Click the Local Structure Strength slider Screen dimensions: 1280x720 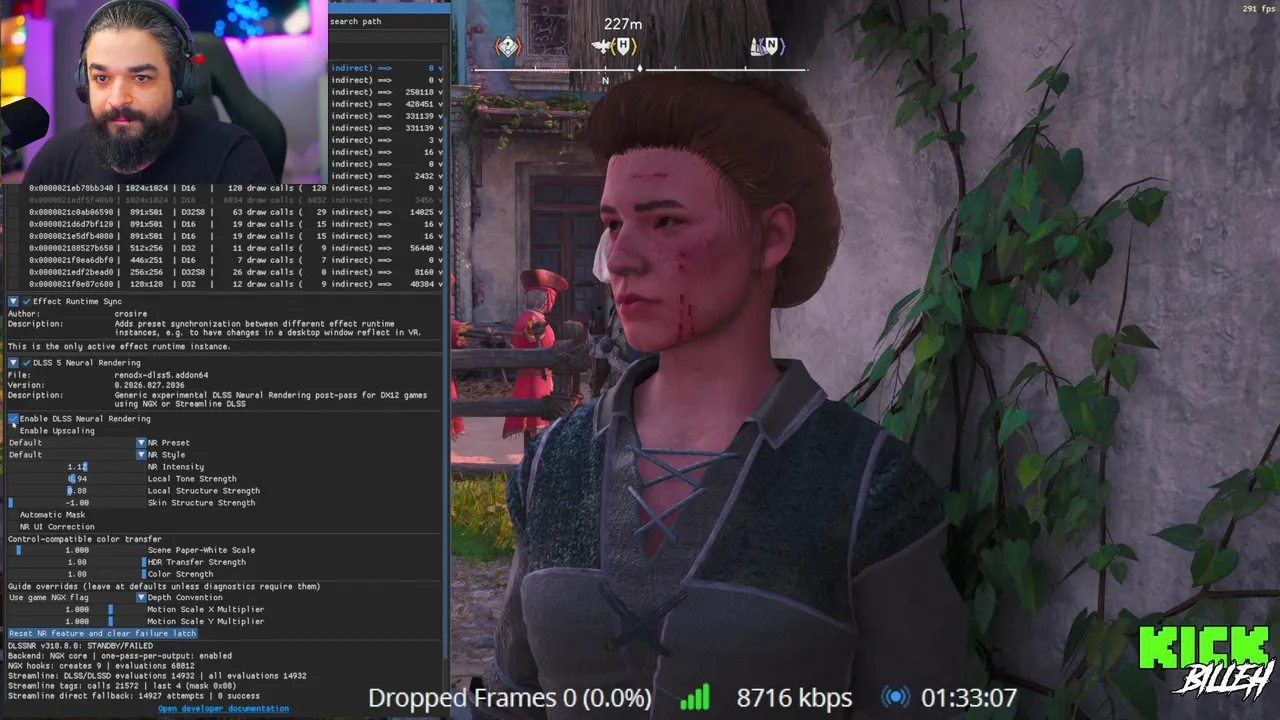point(77,491)
